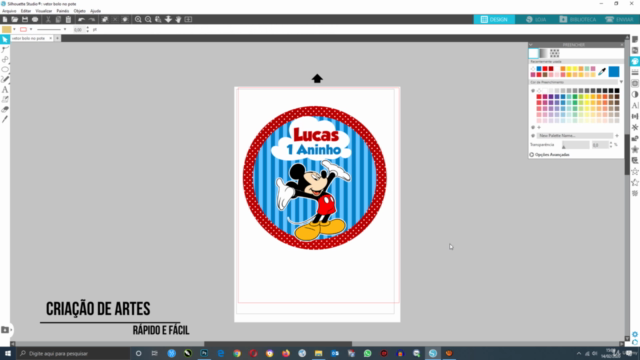Open the Image Effects half-circle icon
Viewport: 640px width, 360px height.
tap(635, 94)
